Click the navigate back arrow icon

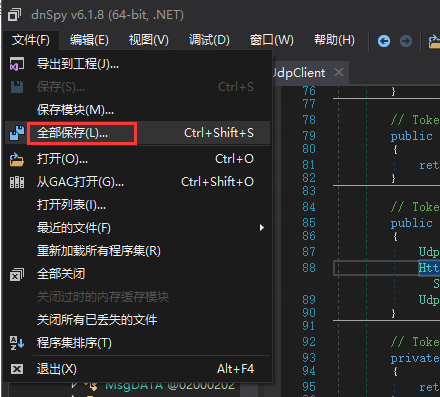(x=384, y=41)
